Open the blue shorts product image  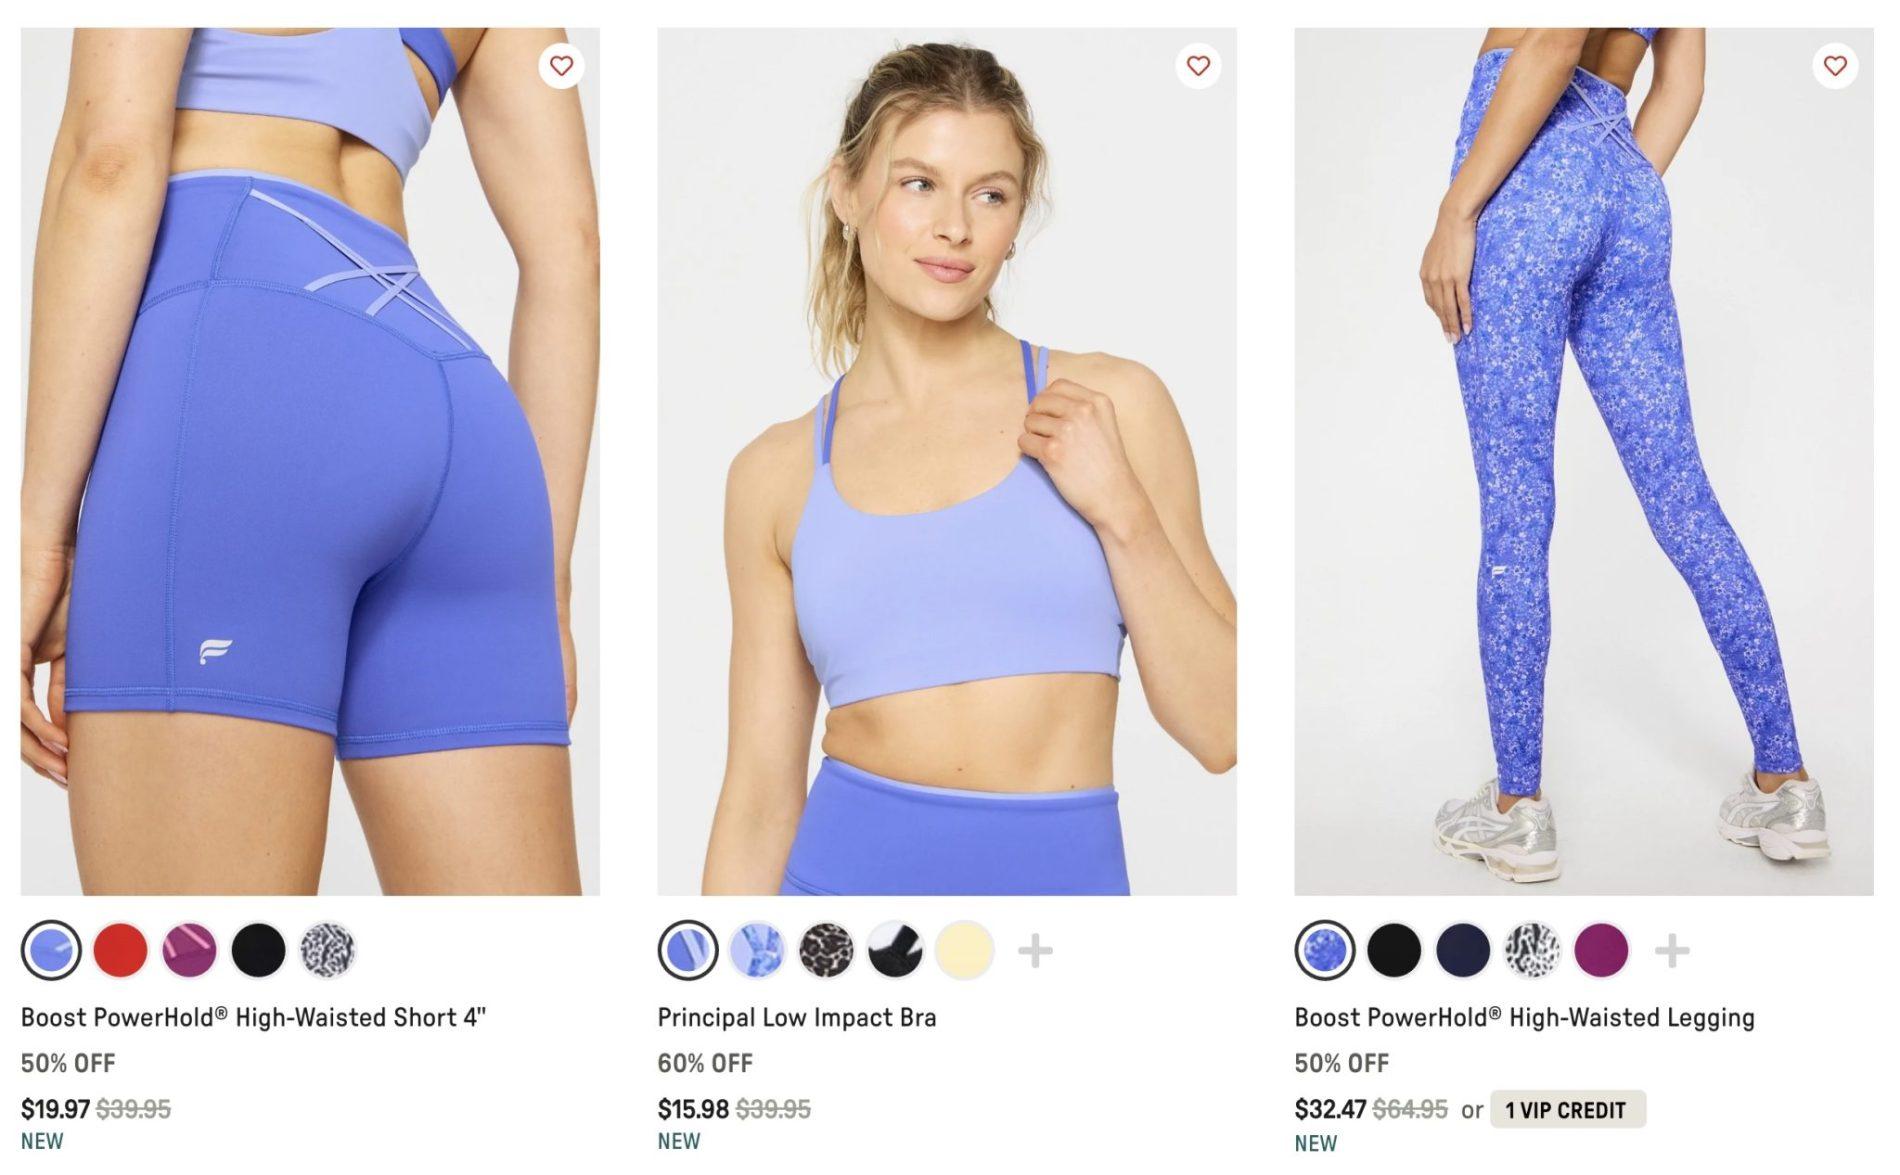tap(310, 460)
